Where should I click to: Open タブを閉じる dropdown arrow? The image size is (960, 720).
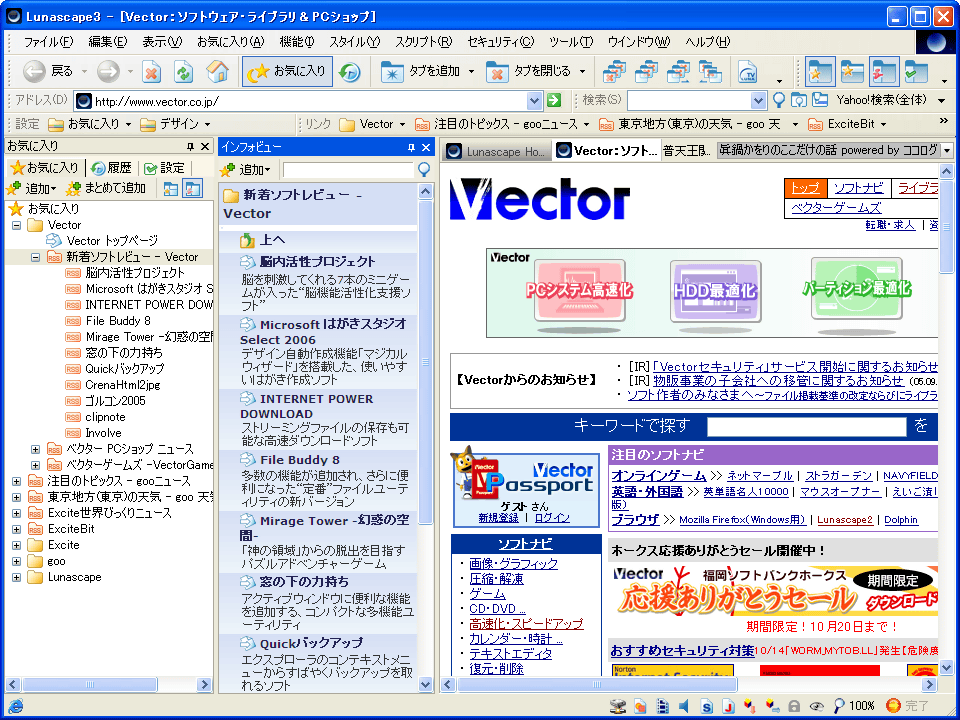pyautogui.click(x=582, y=72)
